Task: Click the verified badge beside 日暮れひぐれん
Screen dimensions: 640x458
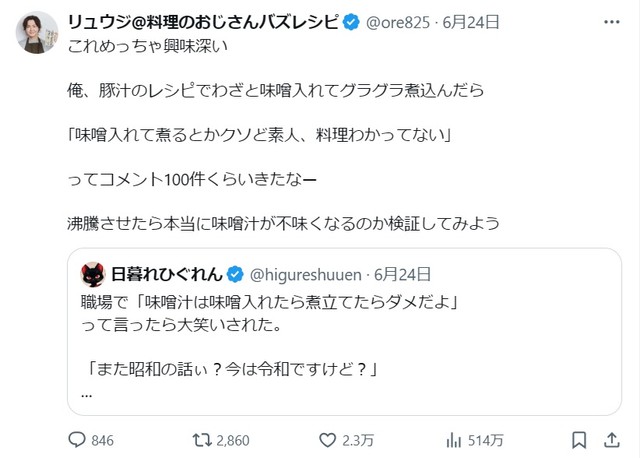Action: click(x=236, y=273)
